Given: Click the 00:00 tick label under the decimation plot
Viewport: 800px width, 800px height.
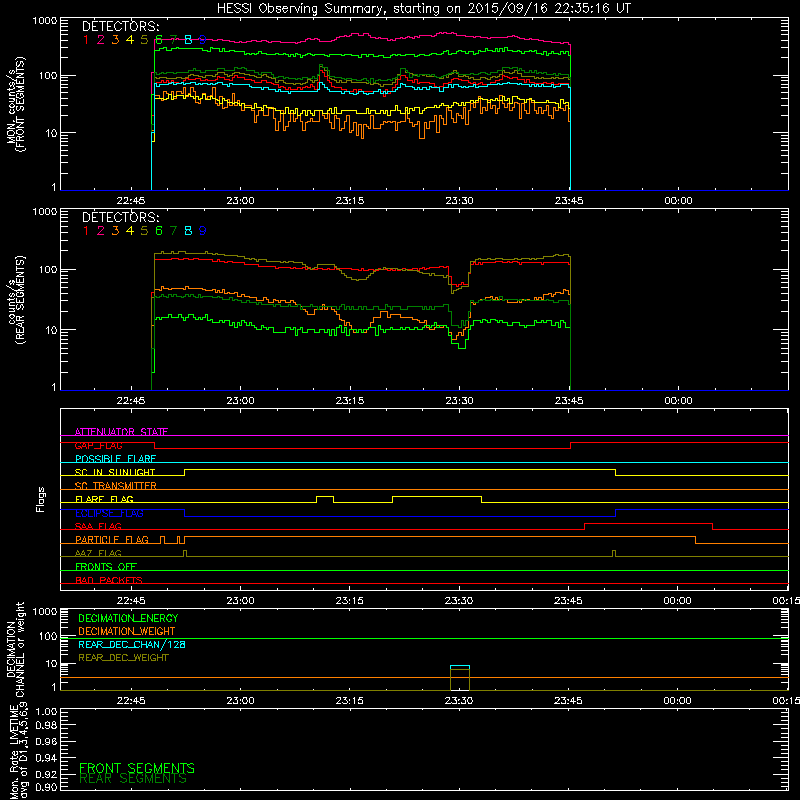Looking at the screenshot, I should pos(678,701).
